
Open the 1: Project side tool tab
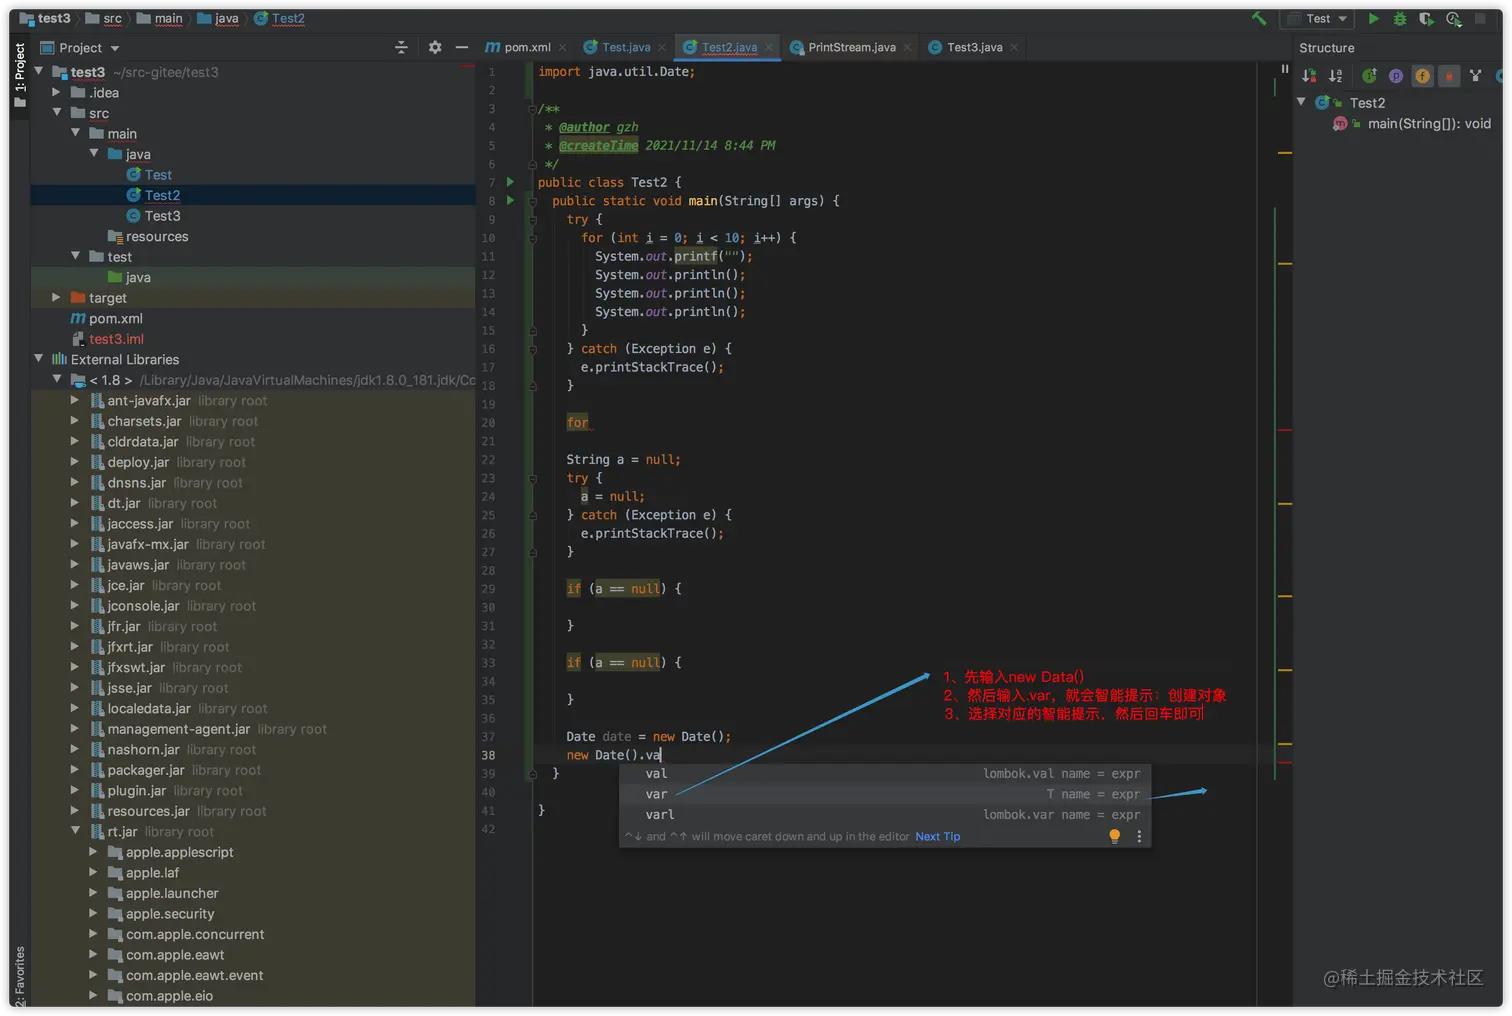(19, 75)
